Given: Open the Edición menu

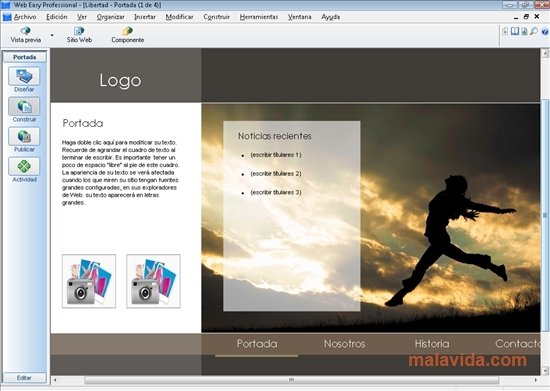Looking at the screenshot, I should point(56,17).
